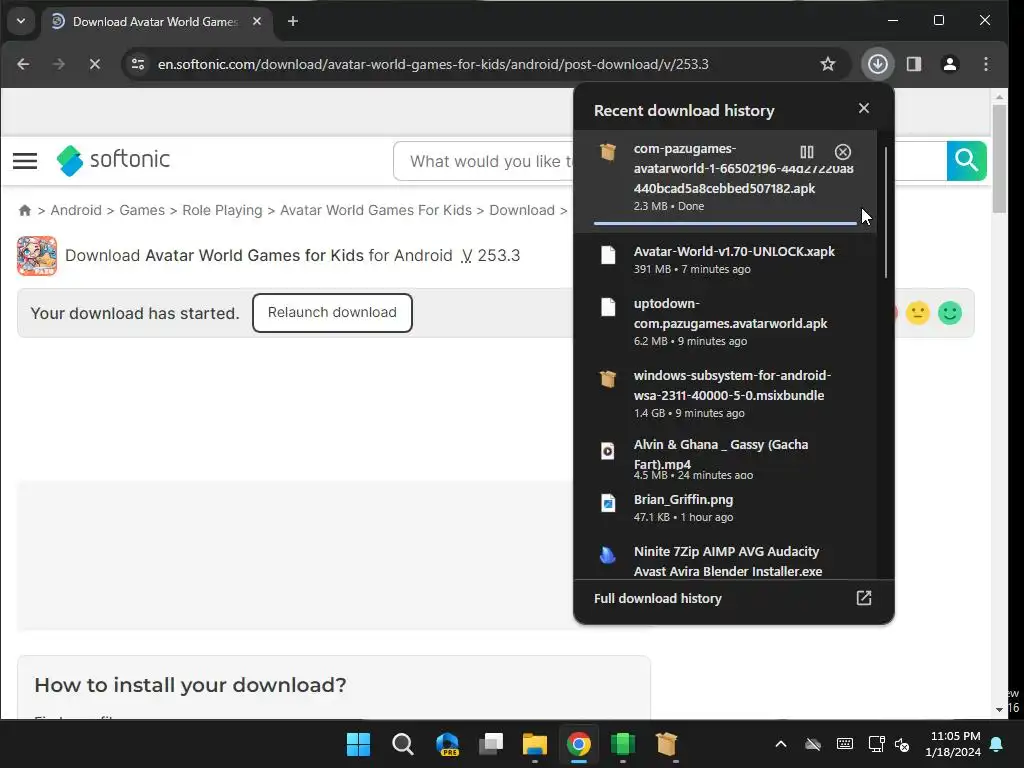Click the com-pazugames apk file name
Screen dimensions: 1024x768
(743, 168)
